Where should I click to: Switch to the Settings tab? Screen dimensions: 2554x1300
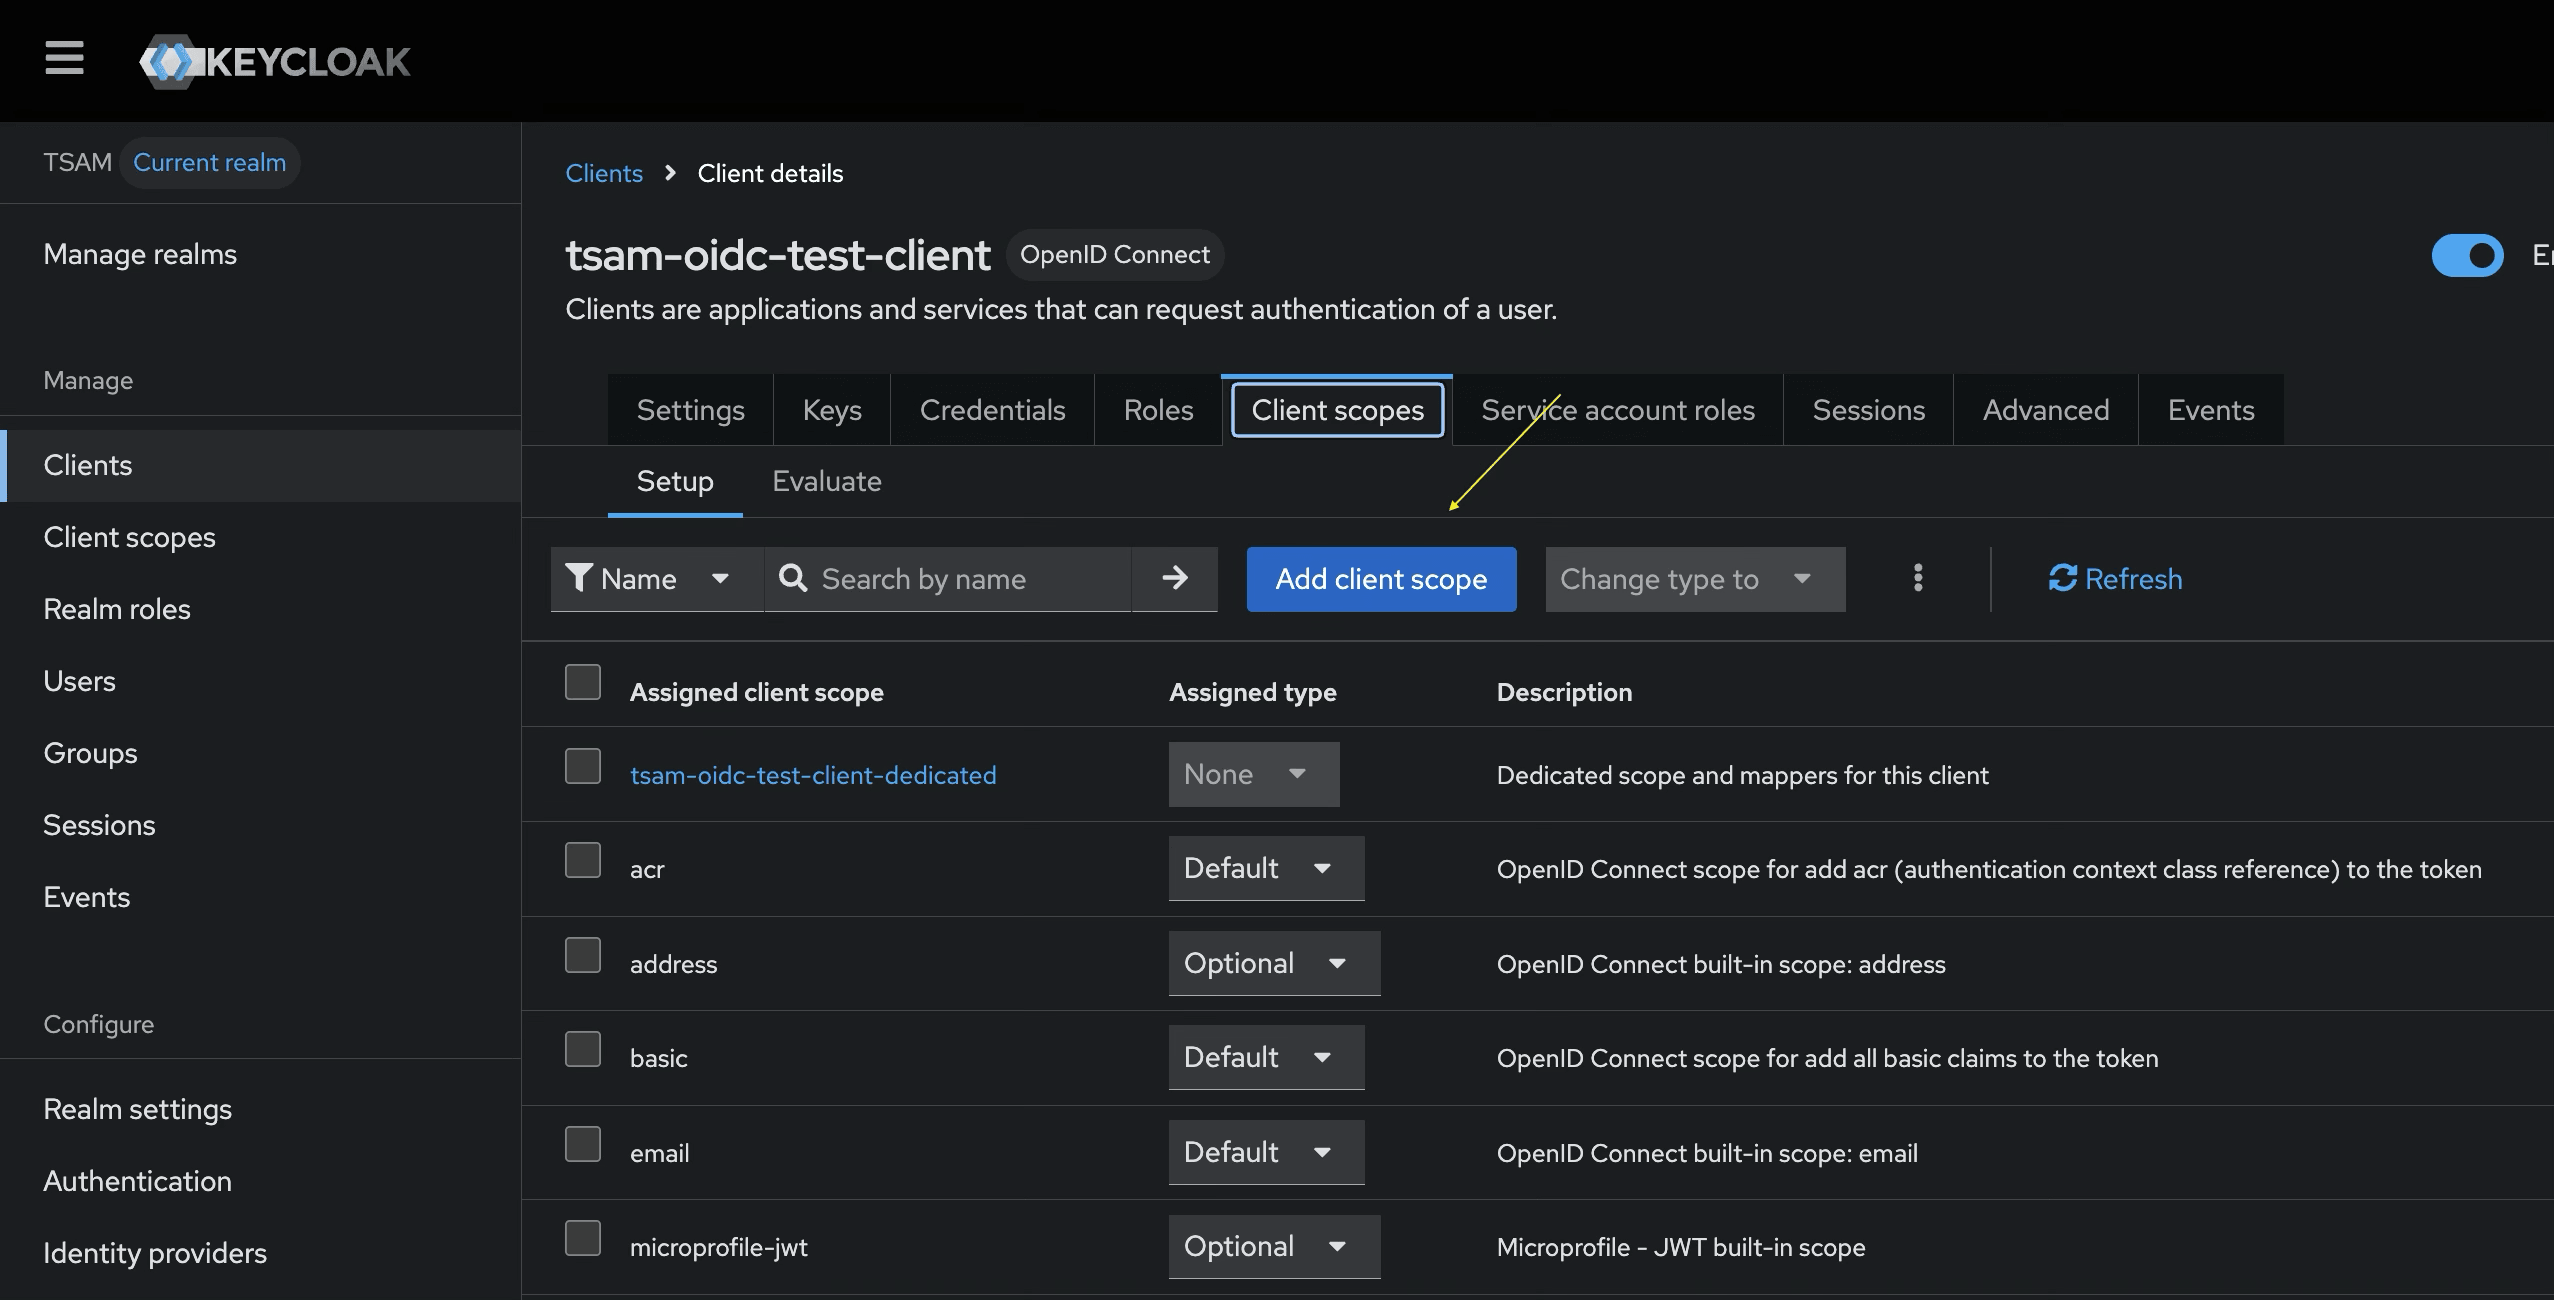[x=690, y=410]
